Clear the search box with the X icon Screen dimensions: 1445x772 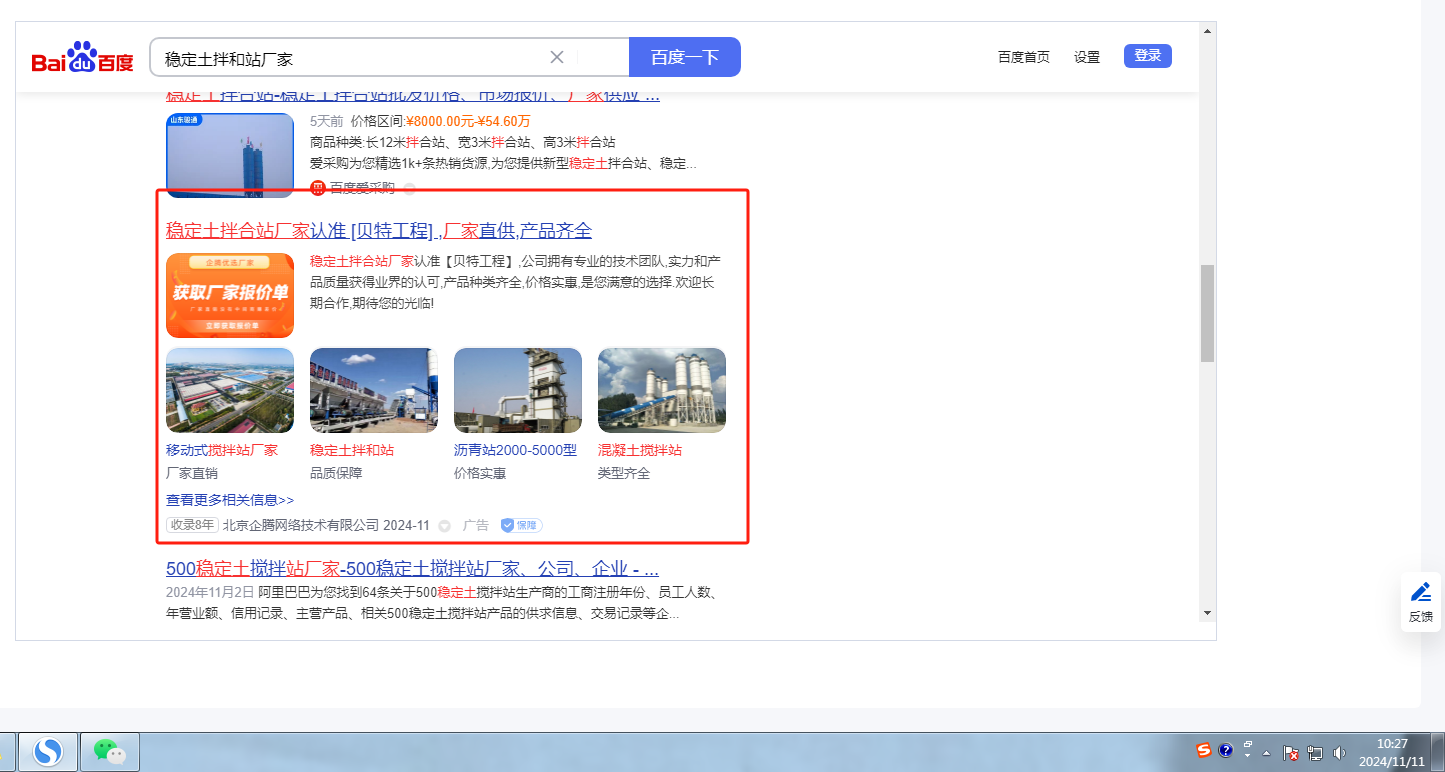[x=557, y=57]
